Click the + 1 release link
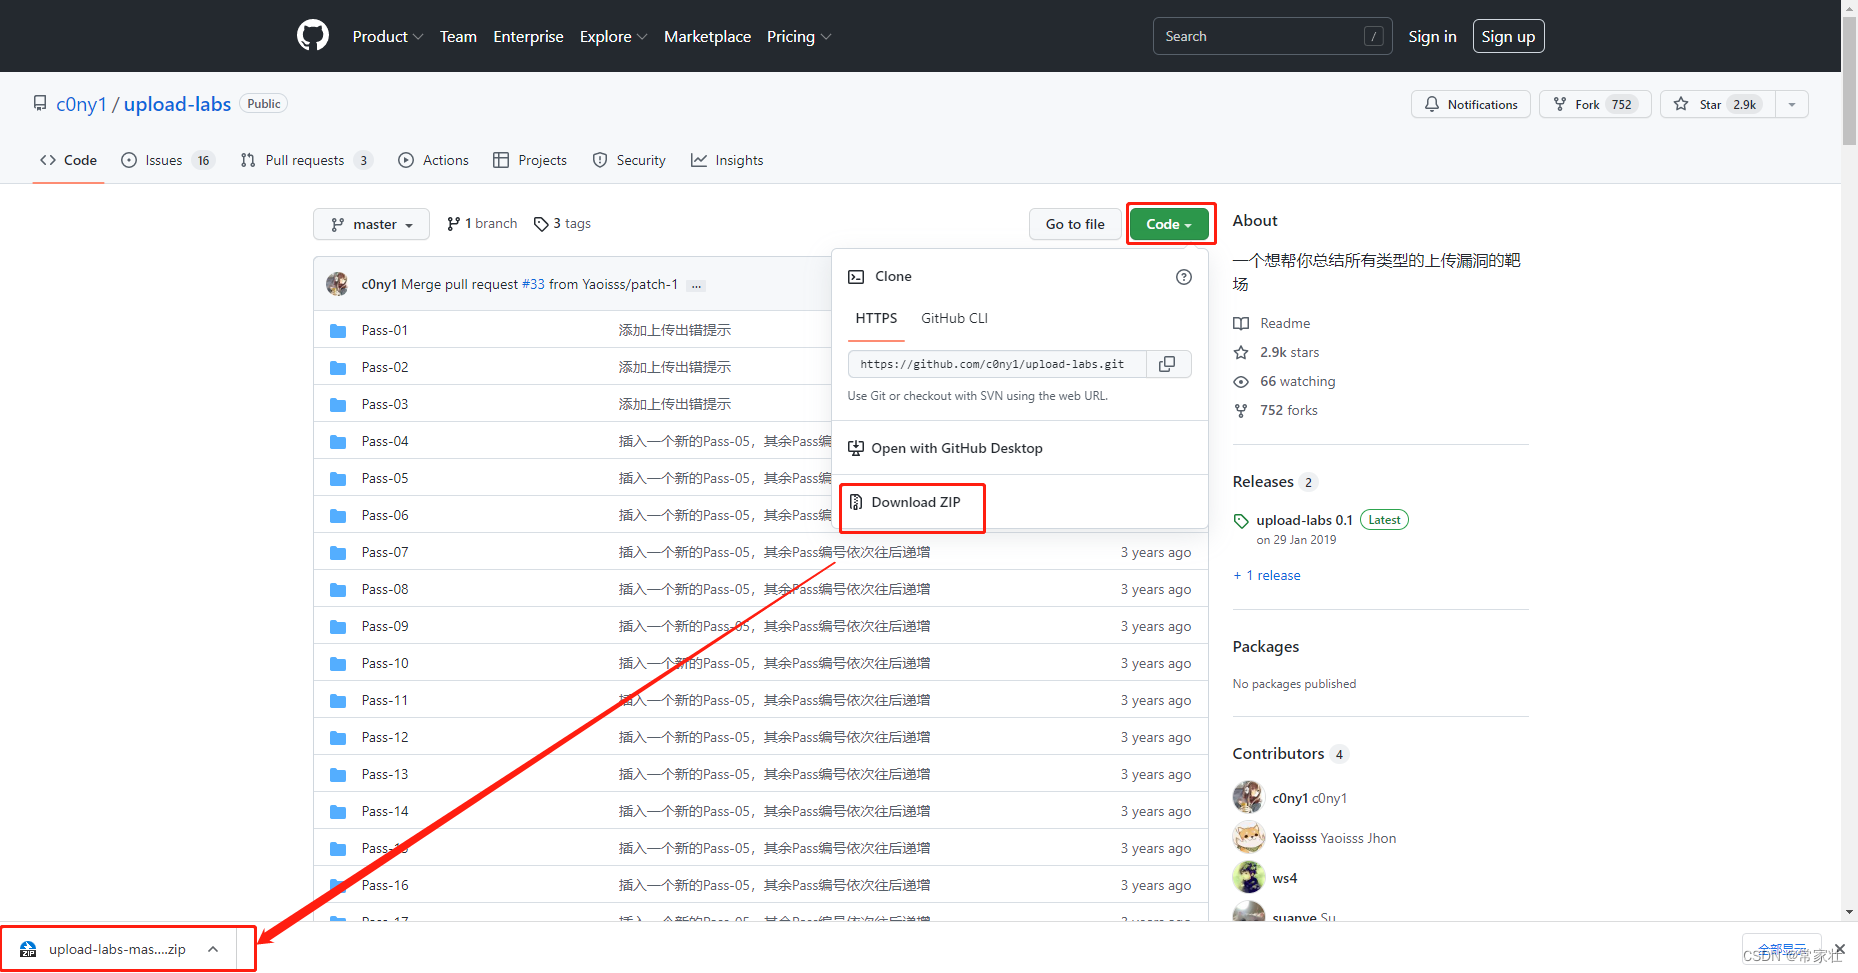This screenshot has width=1858, height=973. click(1267, 575)
